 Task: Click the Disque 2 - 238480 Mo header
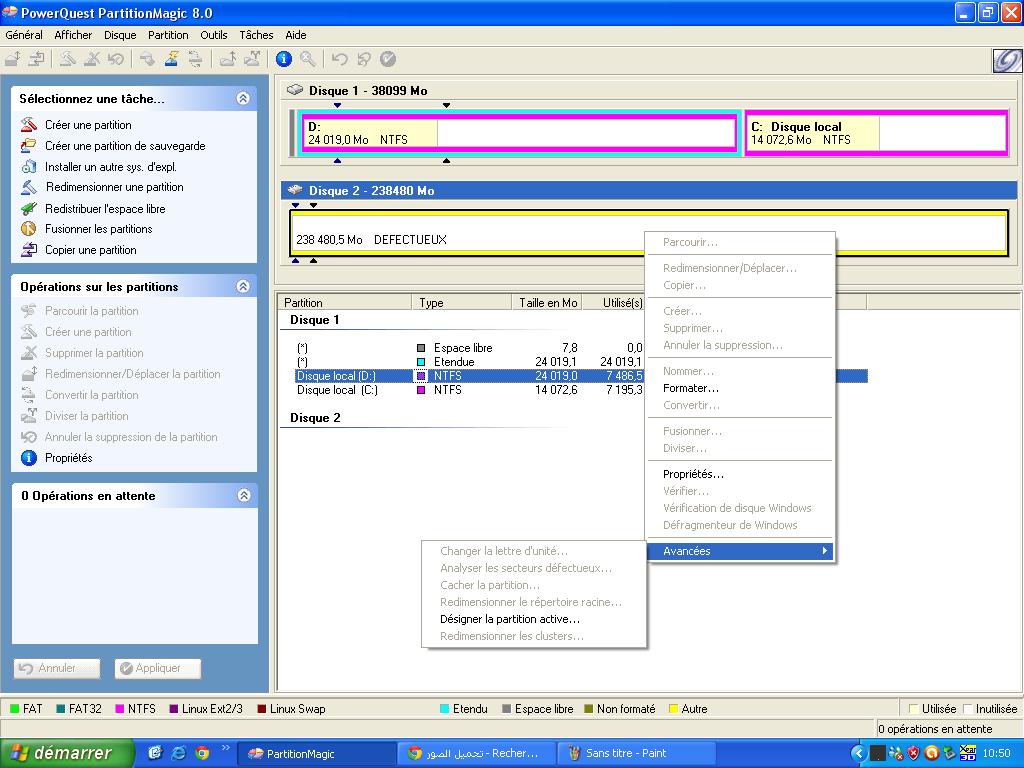click(648, 191)
